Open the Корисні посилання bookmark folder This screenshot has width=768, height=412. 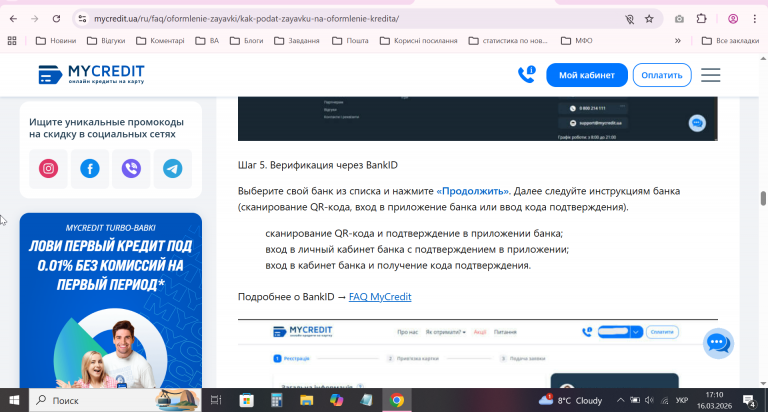pos(419,41)
